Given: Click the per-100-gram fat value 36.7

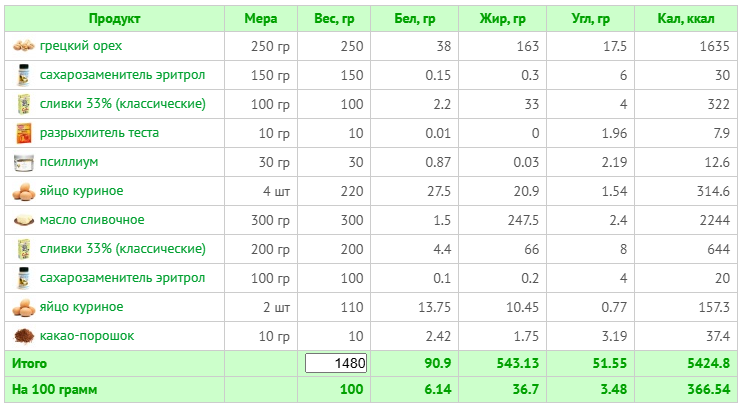Looking at the screenshot, I should coord(526,390).
